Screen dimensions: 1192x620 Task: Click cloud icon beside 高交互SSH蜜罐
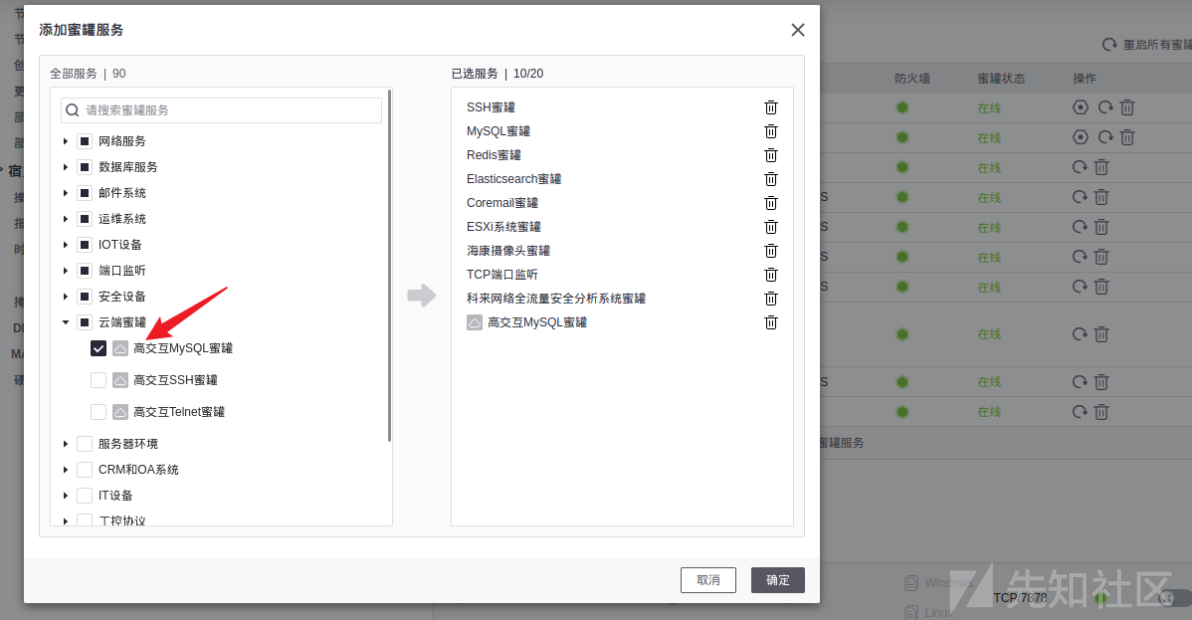(x=120, y=380)
